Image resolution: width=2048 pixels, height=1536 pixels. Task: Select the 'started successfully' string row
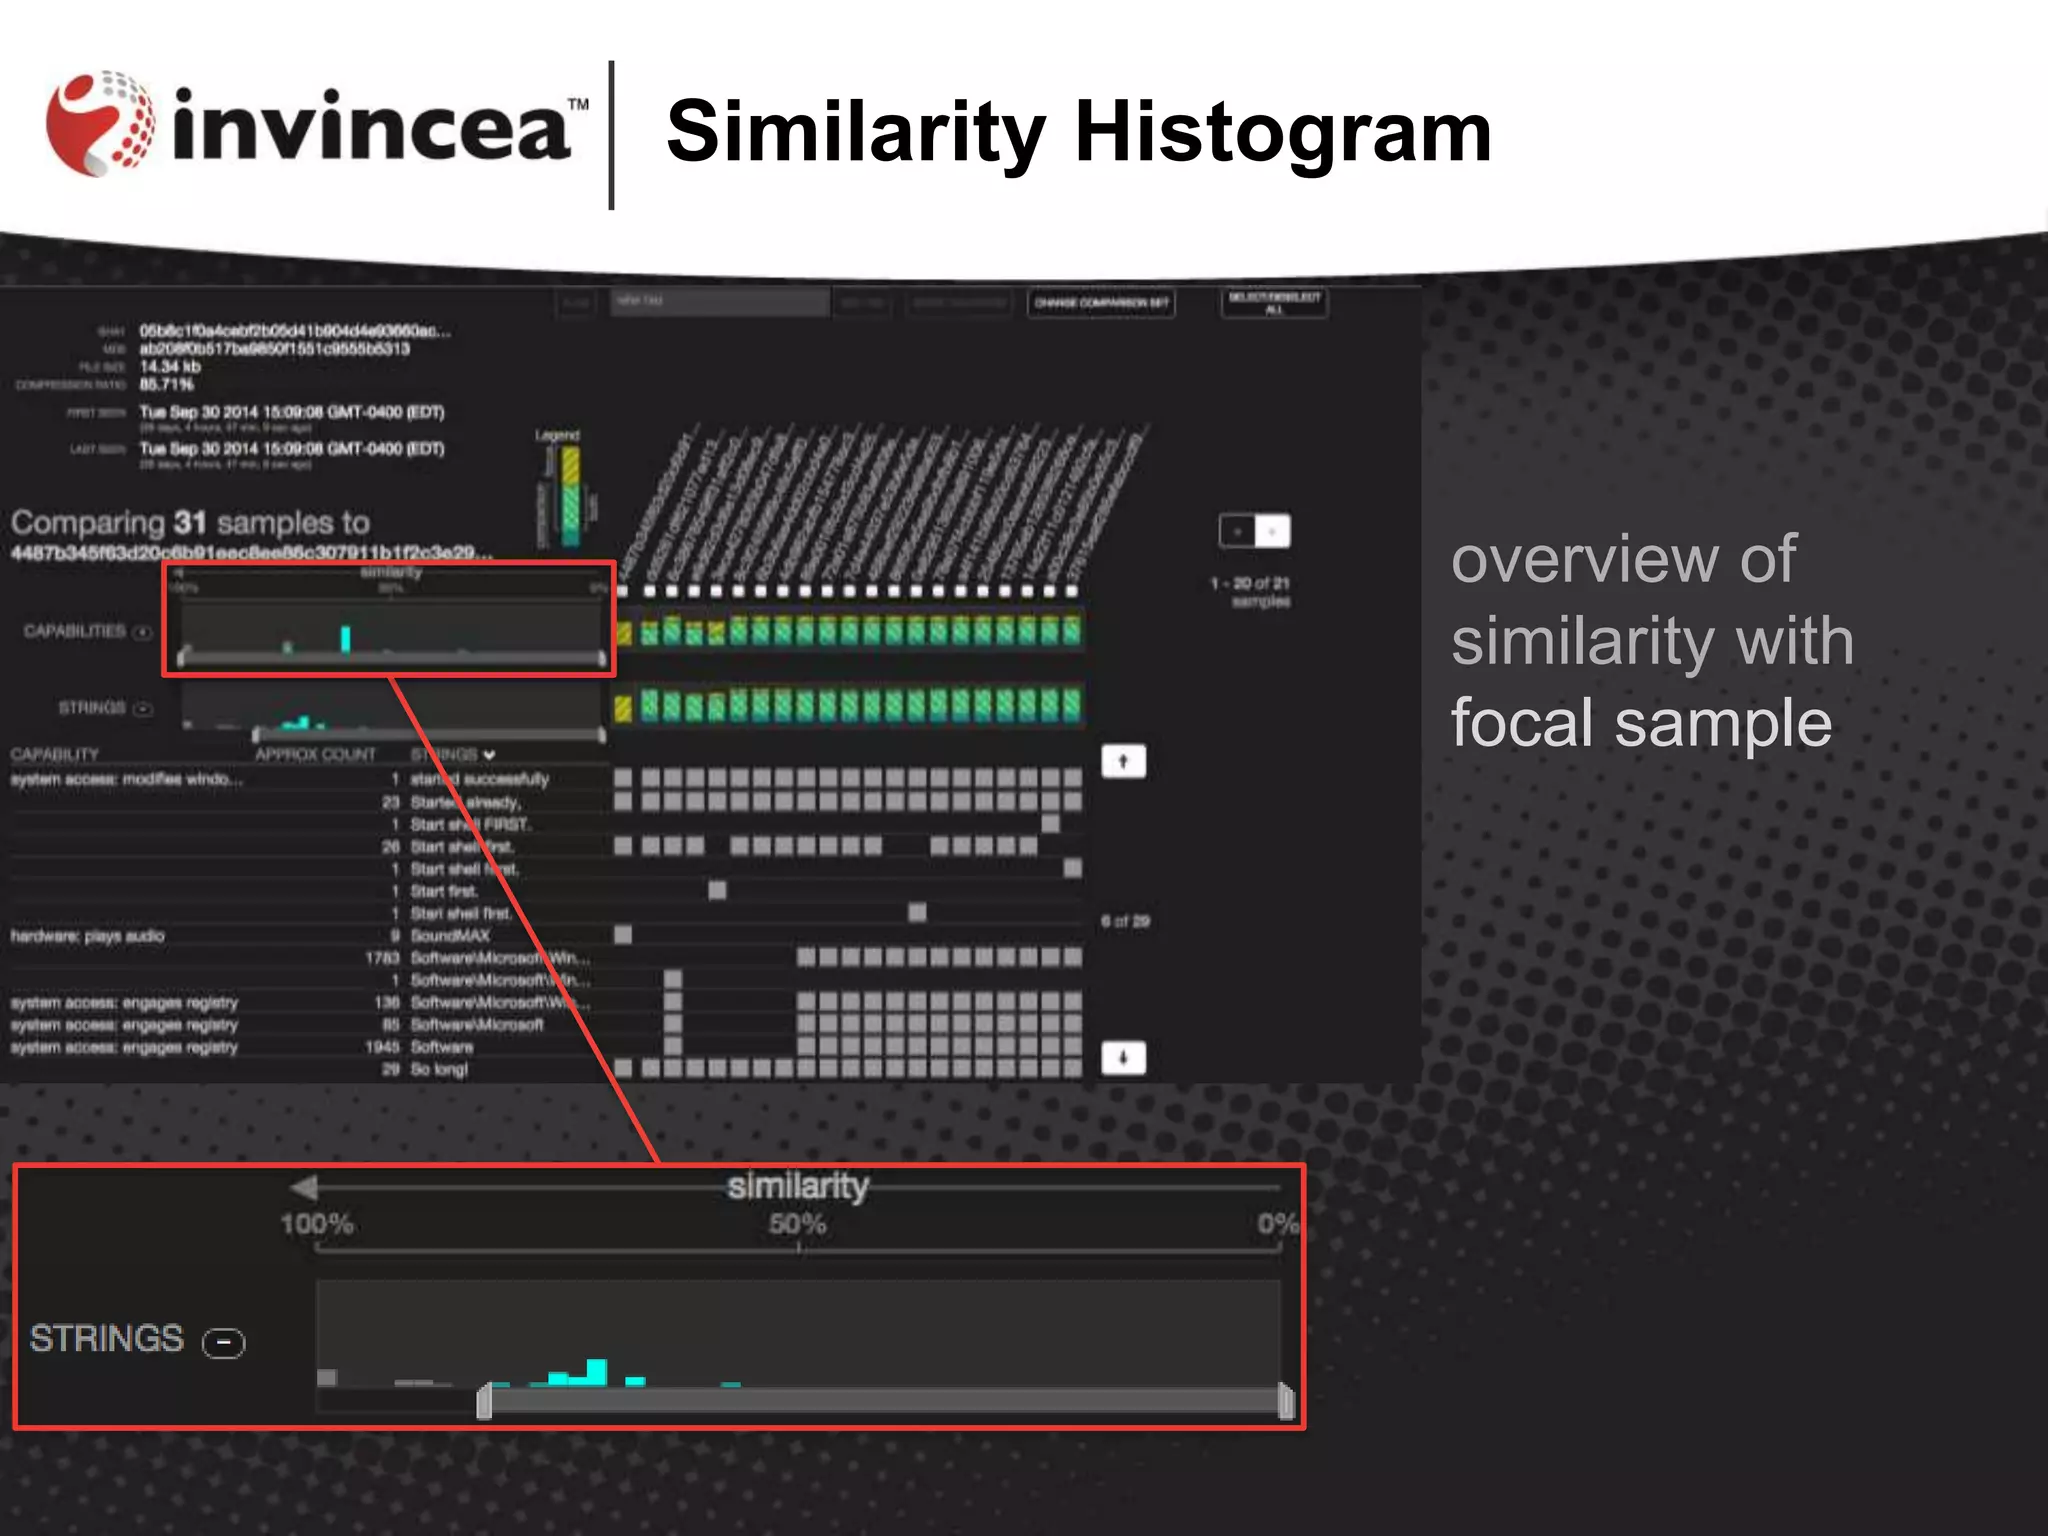point(479,779)
